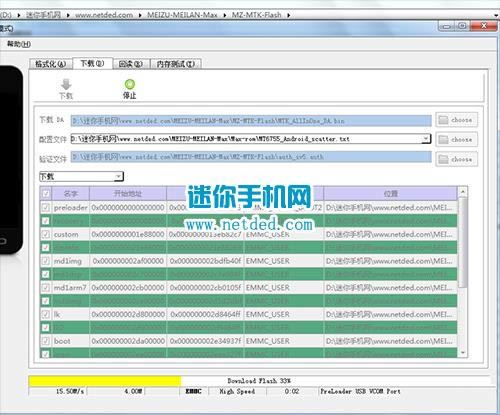Screen dimensions: 500x415
Task: Open the download mode dropdown
Action: click(81, 176)
